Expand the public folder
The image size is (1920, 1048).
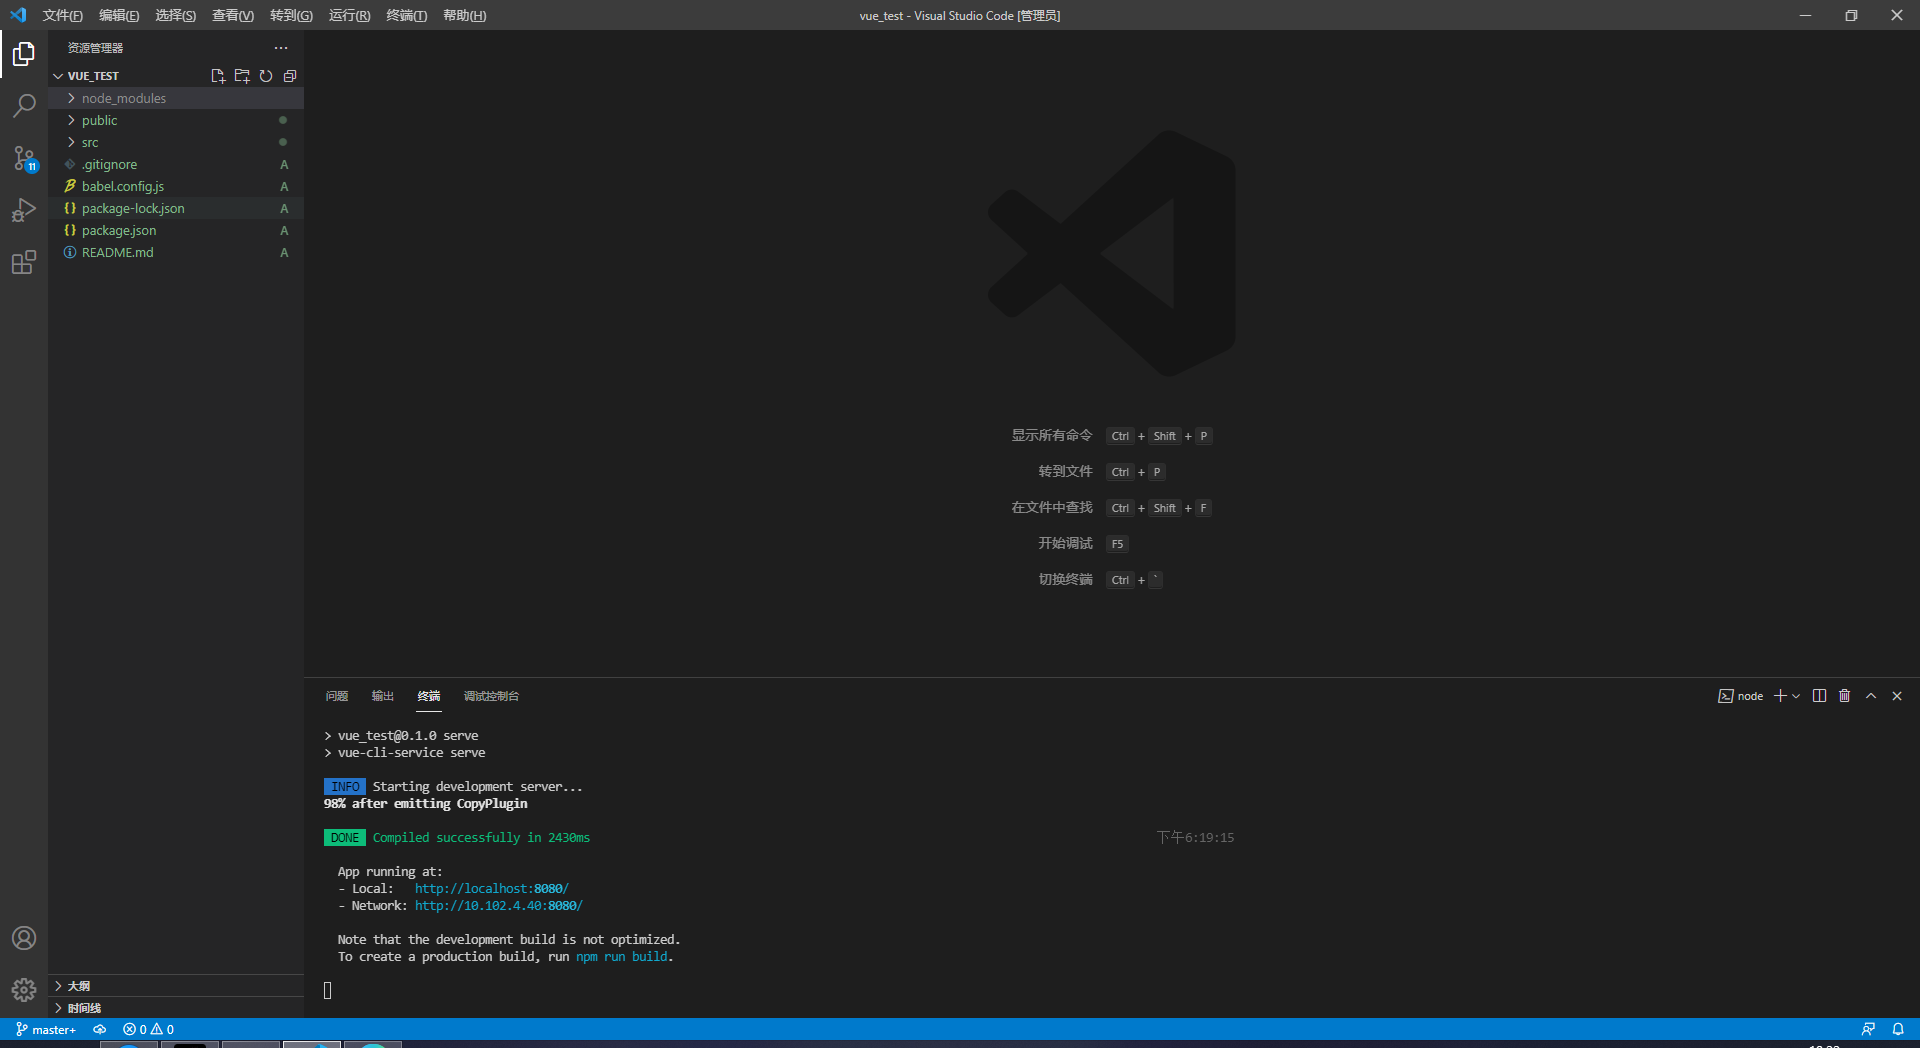(x=176, y=120)
